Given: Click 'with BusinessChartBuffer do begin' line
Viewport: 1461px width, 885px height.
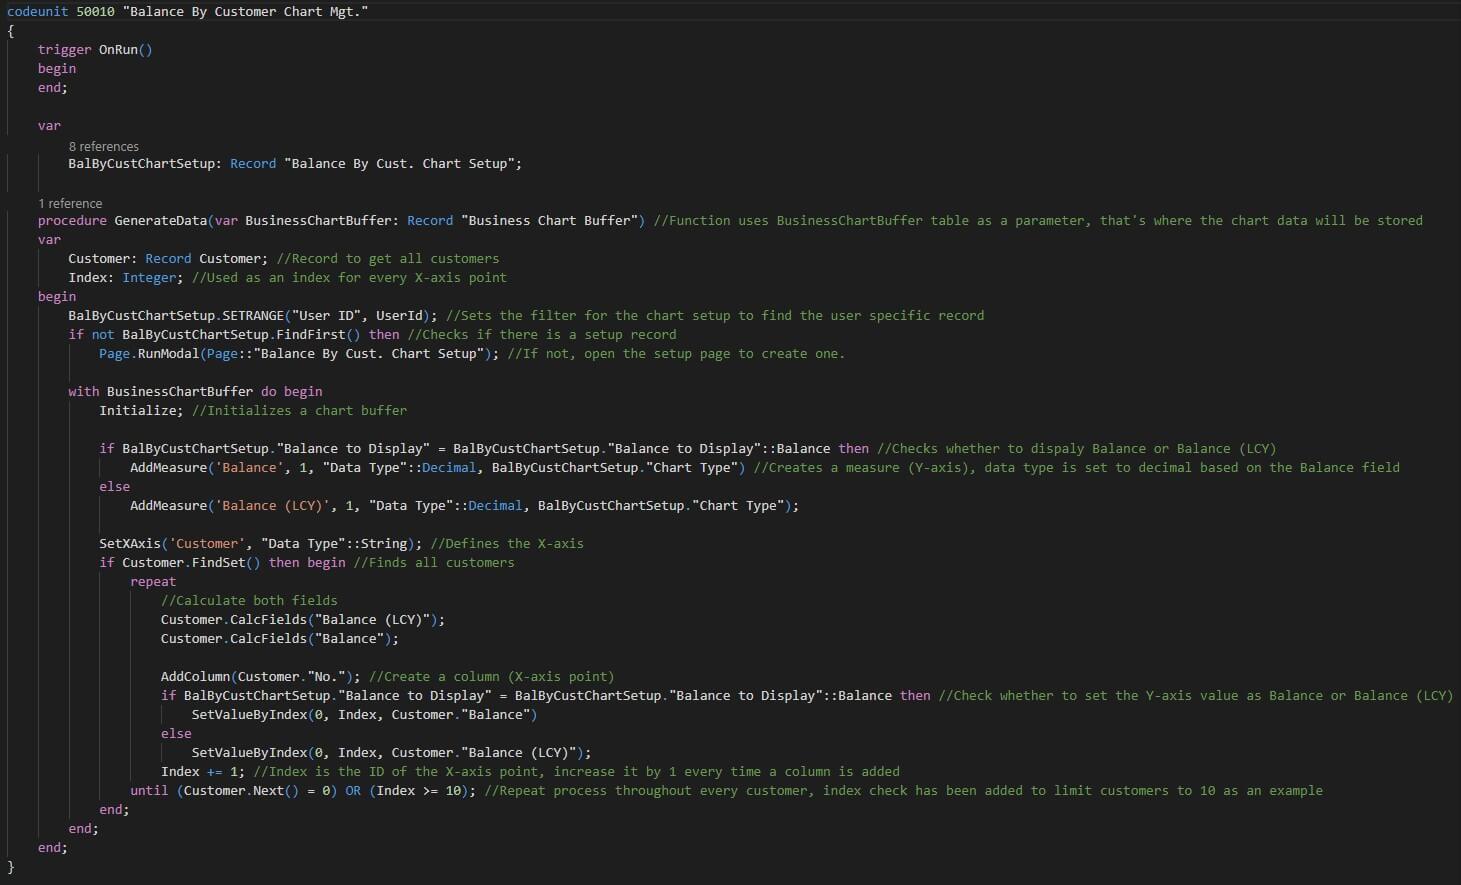Looking at the screenshot, I should pos(195,391).
